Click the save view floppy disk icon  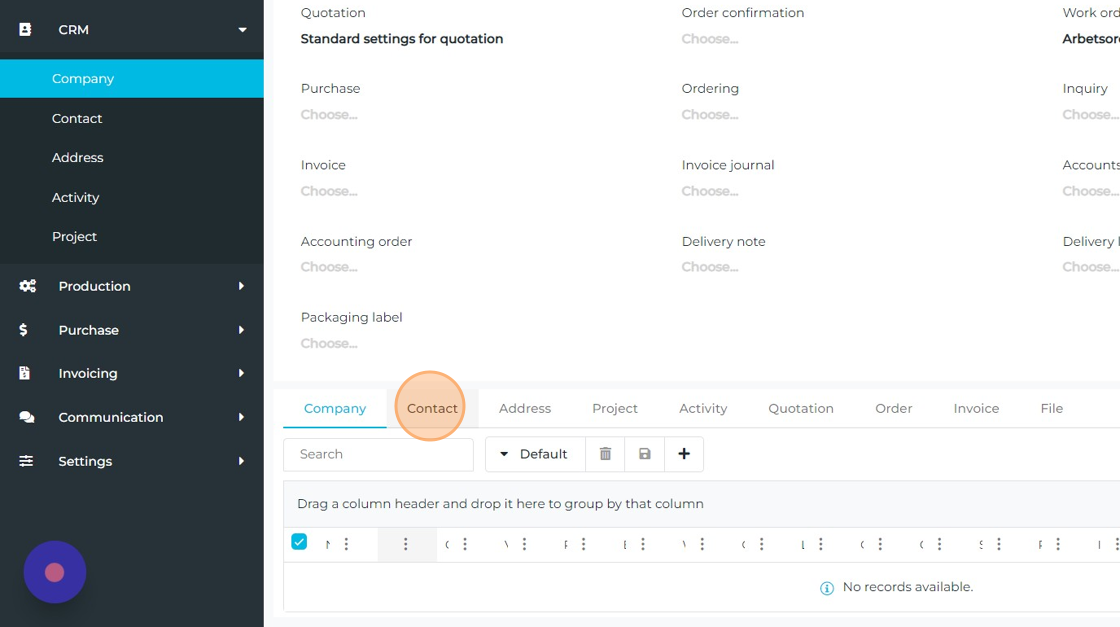click(x=645, y=454)
